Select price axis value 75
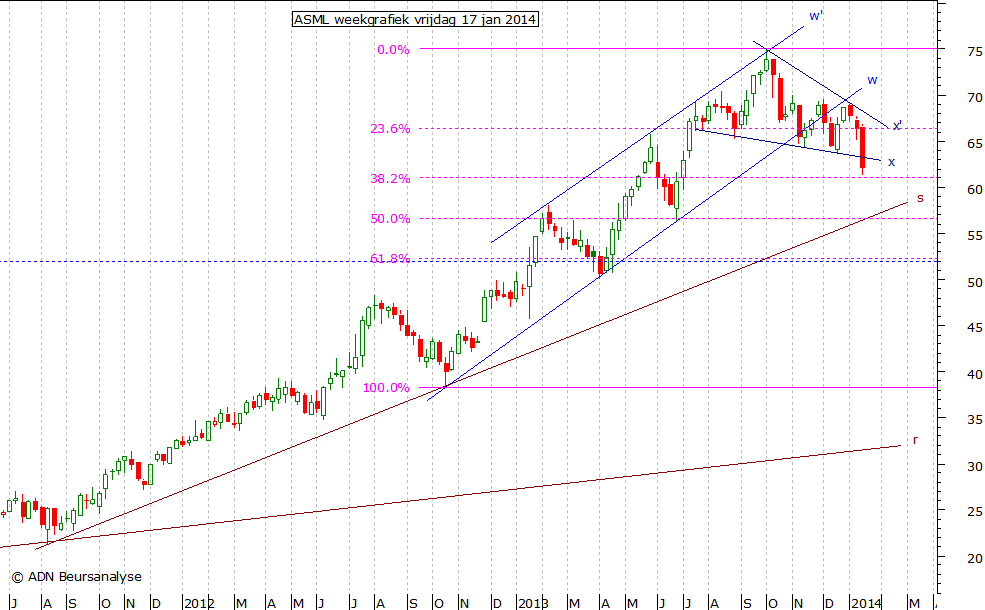 [x=975, y=52]
